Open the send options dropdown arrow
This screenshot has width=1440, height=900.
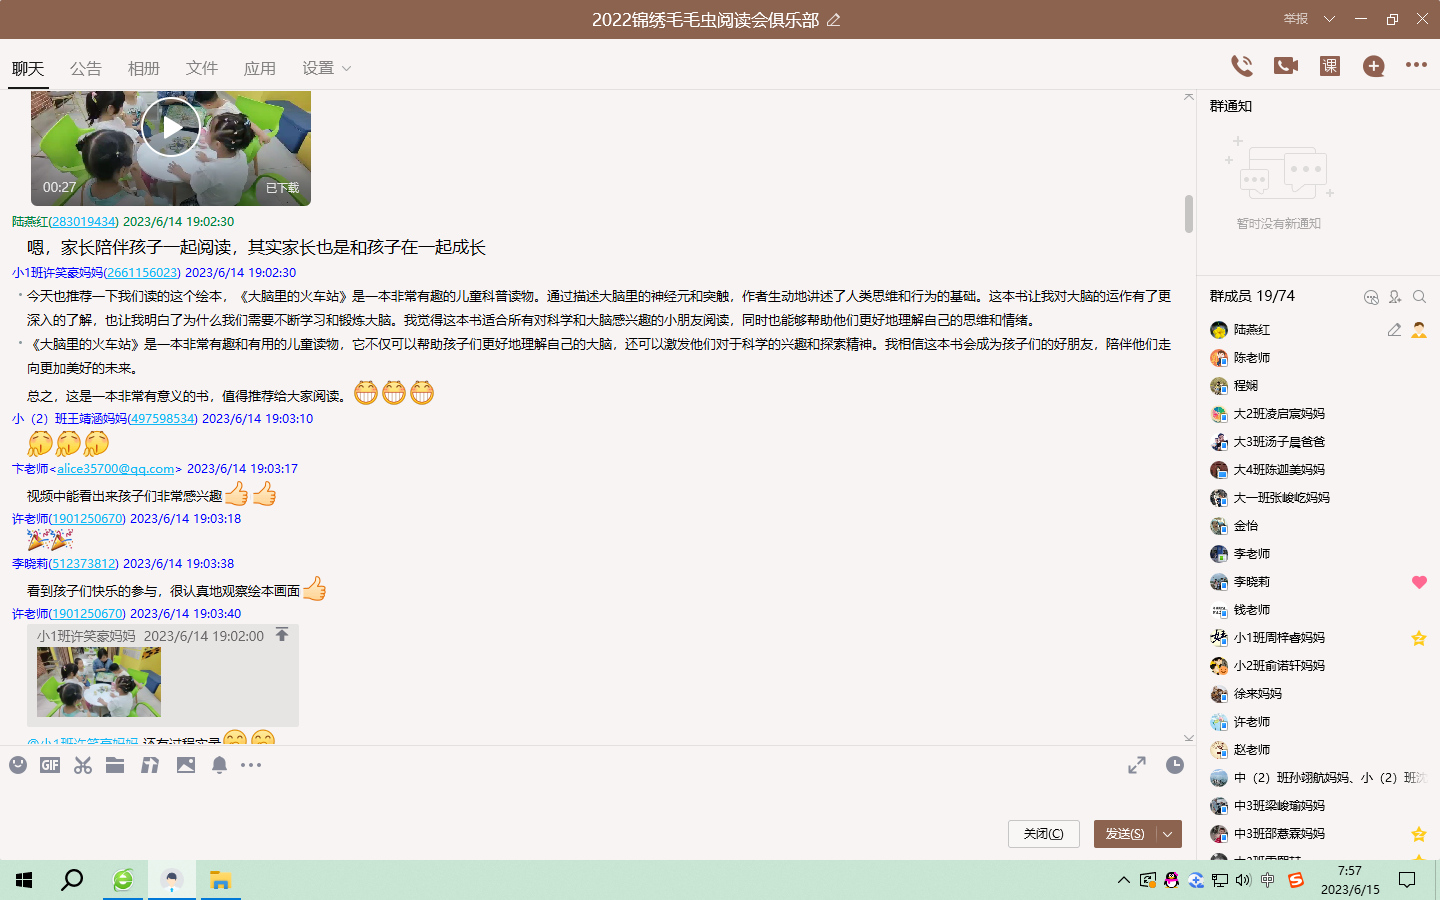pos(1168,834)
